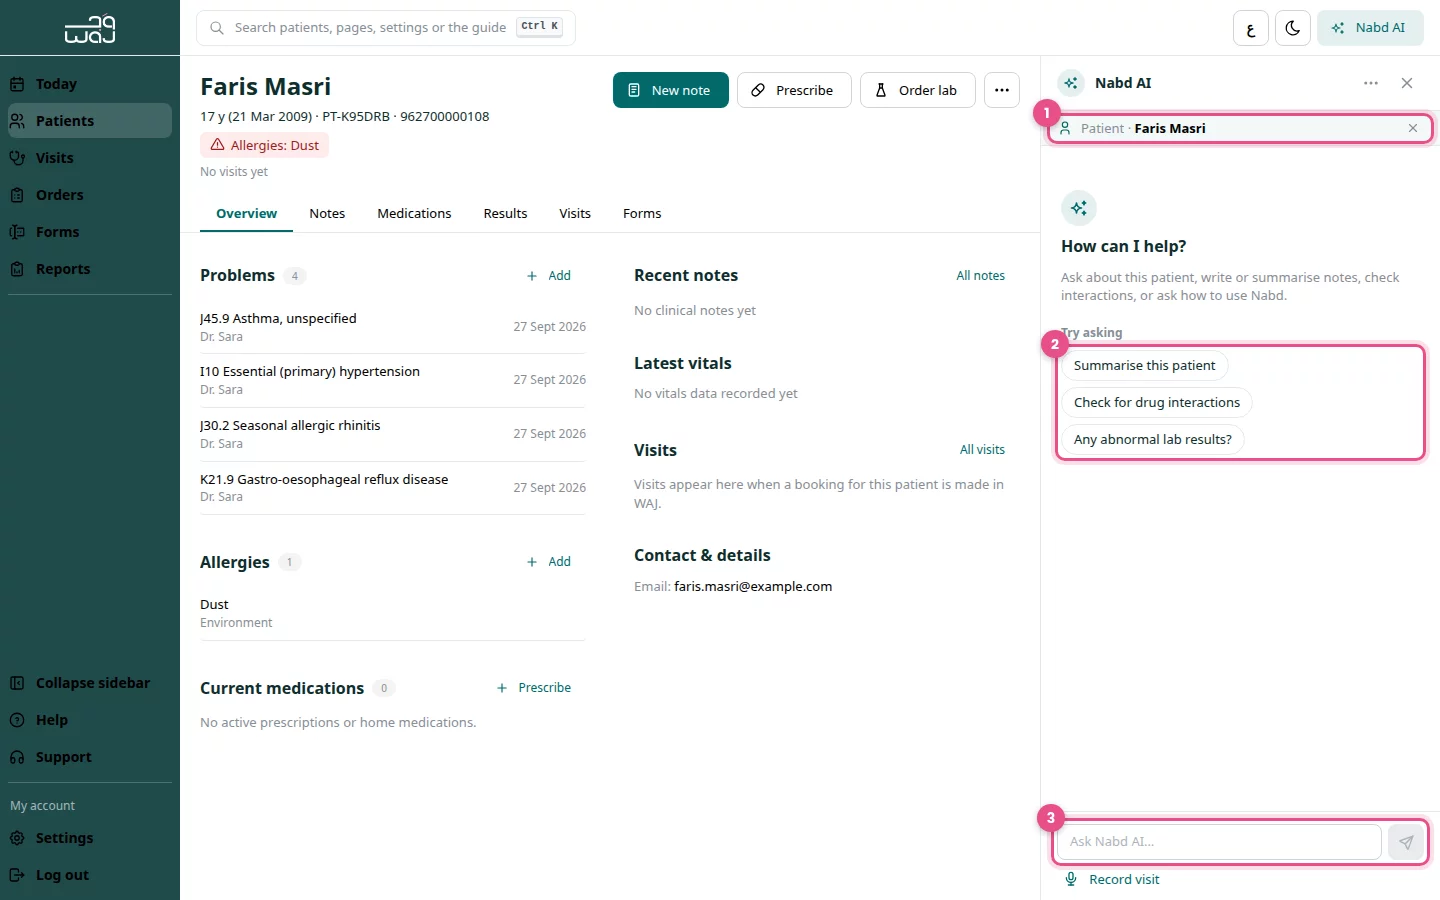The image size is (1440, 900).
Task: Collapse the sidebar
Action: [90, 683]
